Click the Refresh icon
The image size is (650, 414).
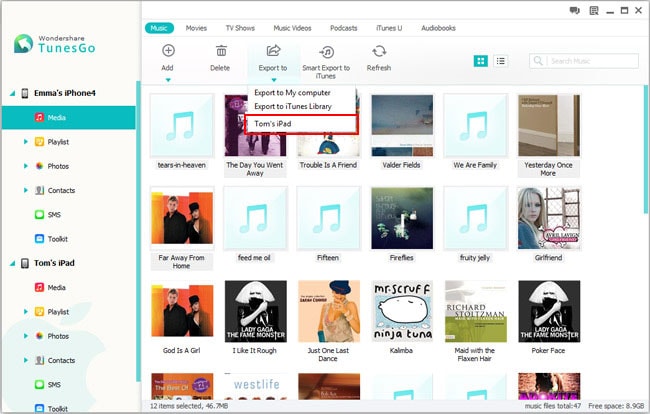379,51
